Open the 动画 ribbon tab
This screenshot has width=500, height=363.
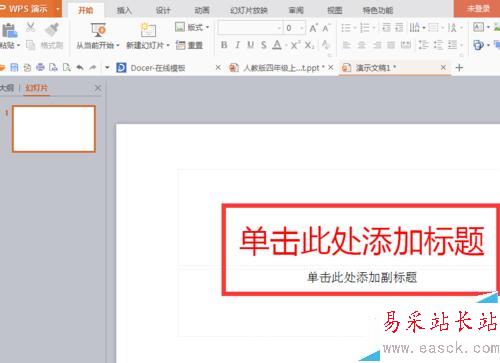202,10
